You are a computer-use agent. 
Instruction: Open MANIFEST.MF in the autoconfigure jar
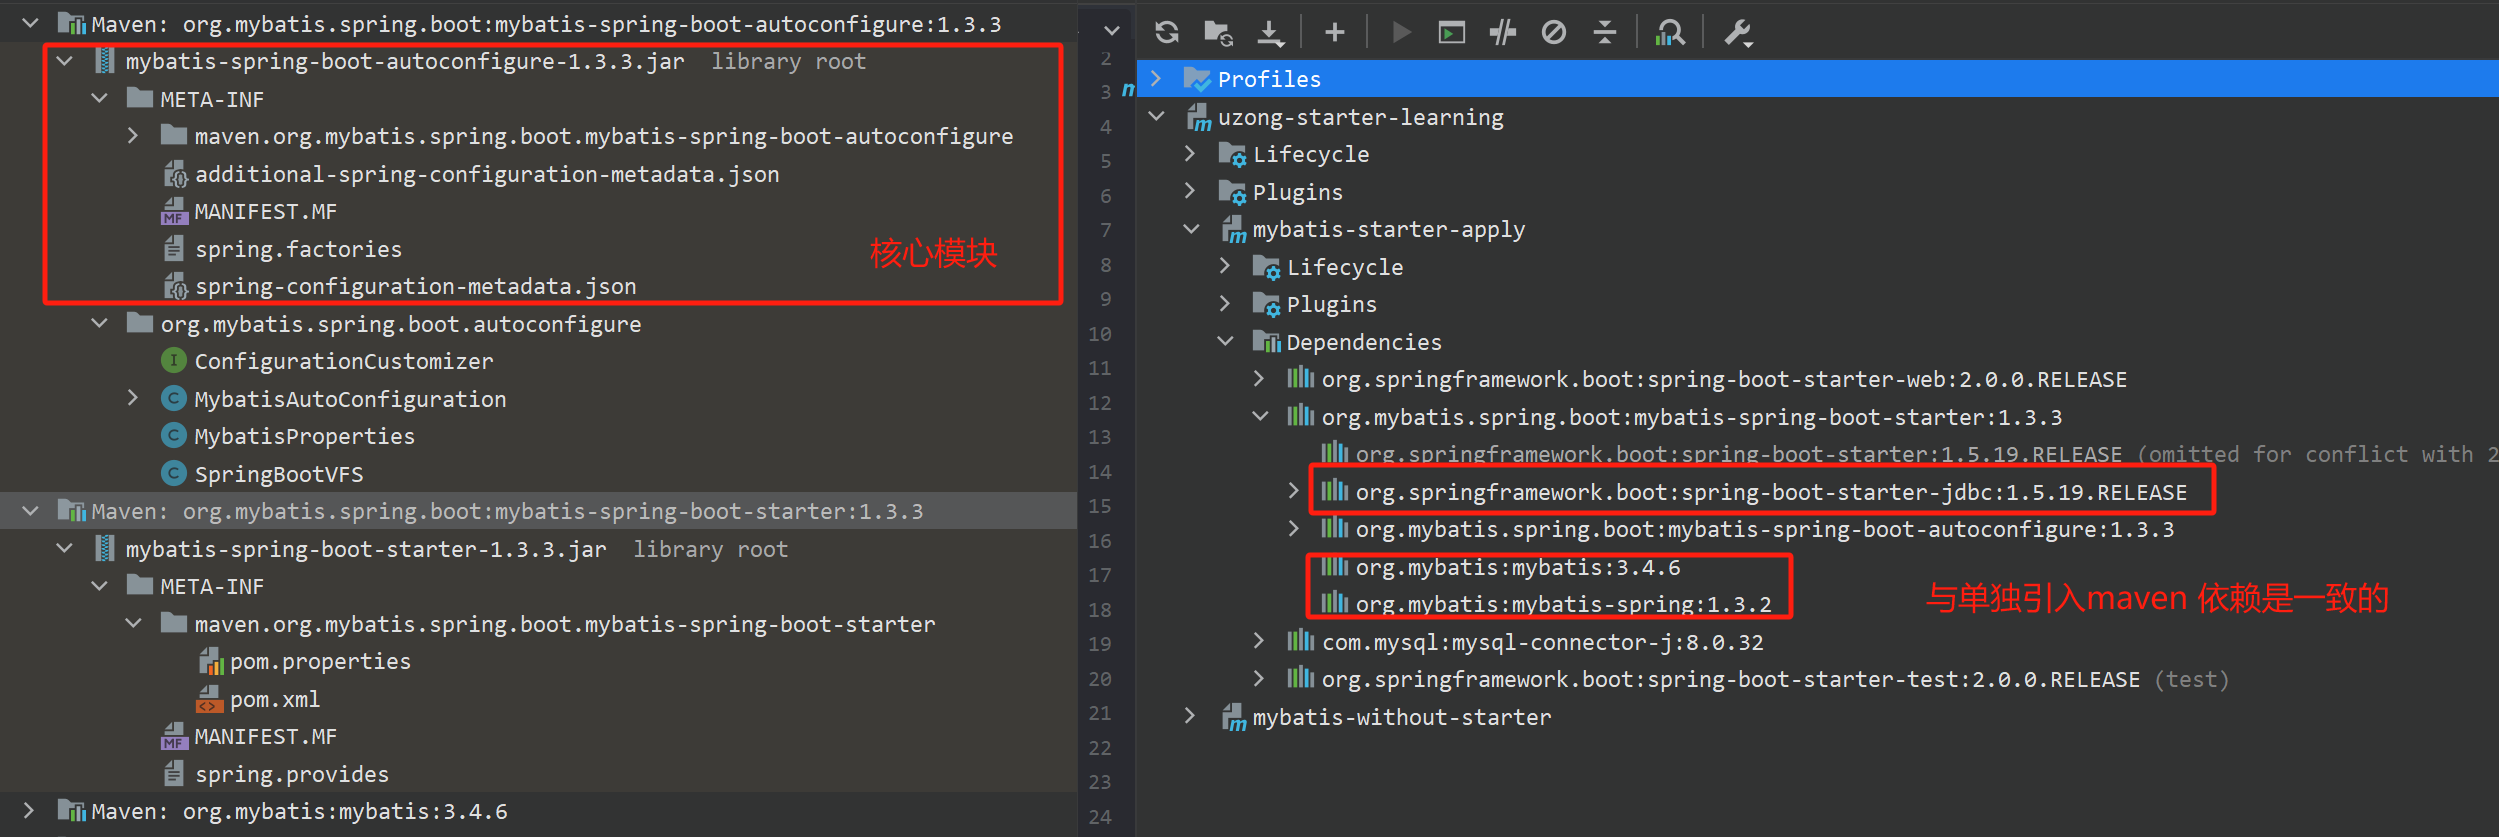(x=266, y=212)
